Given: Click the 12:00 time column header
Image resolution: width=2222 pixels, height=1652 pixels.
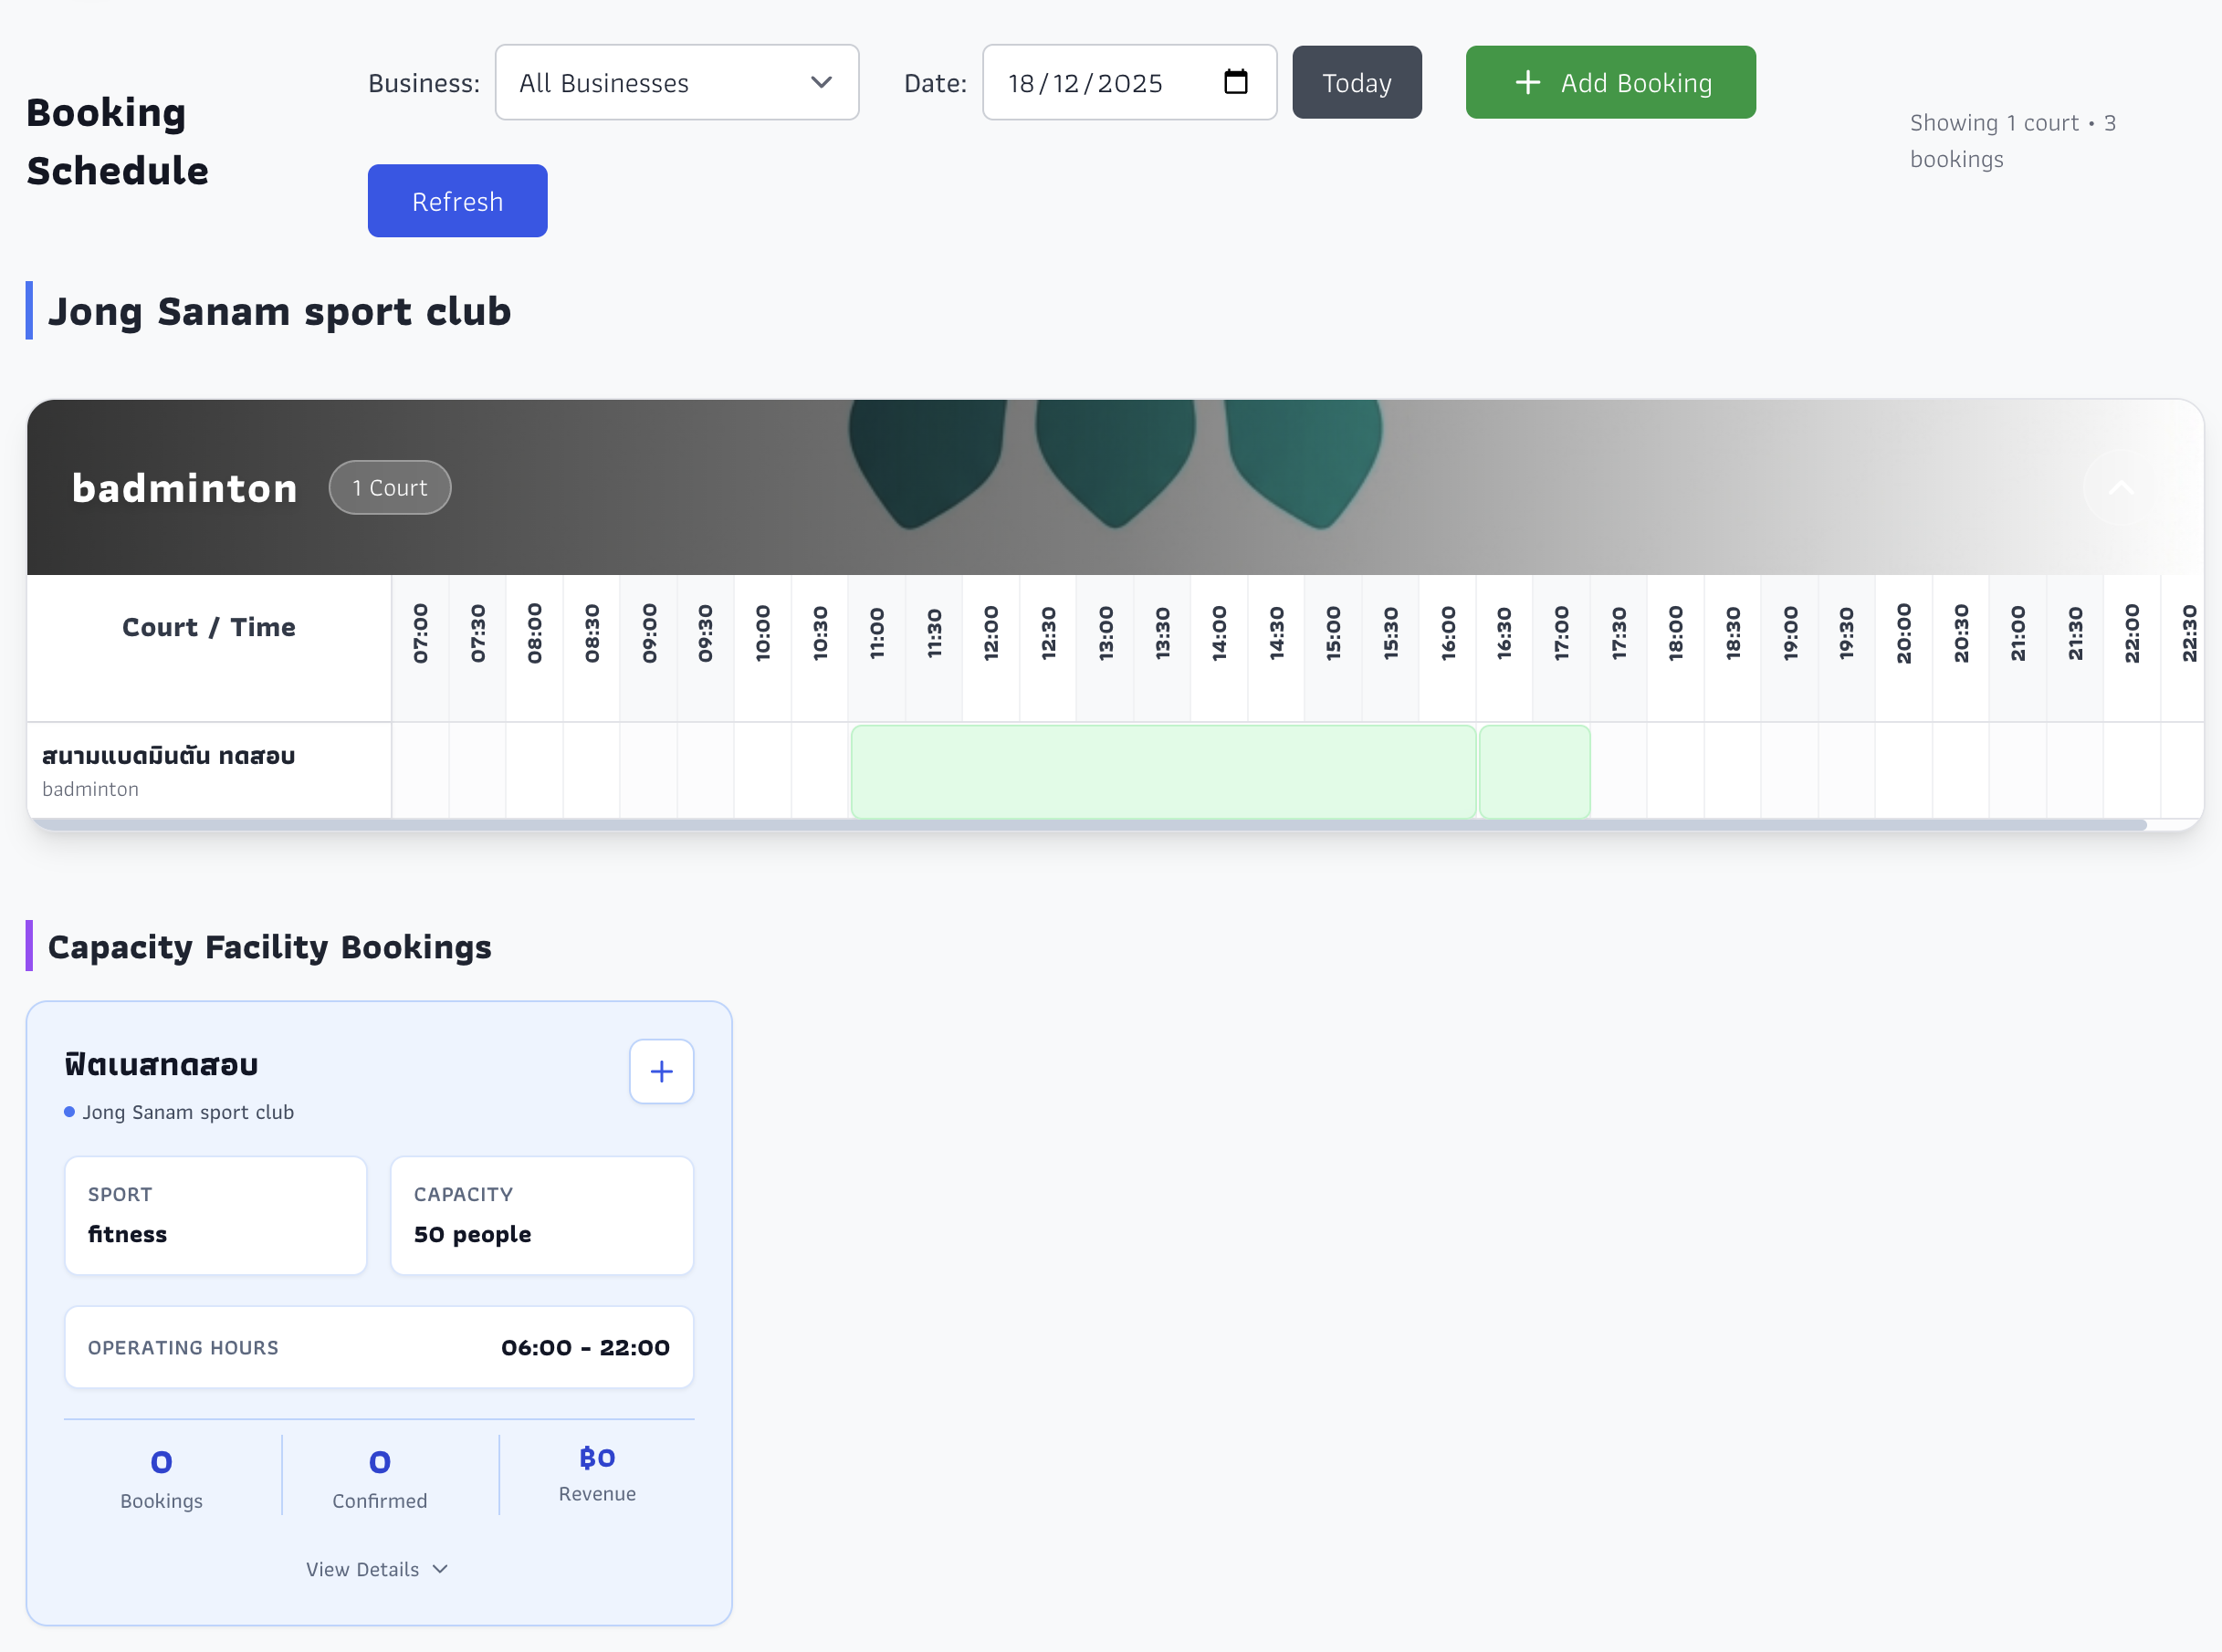Looking at the screenshot, I should click(x=990, y=634).
